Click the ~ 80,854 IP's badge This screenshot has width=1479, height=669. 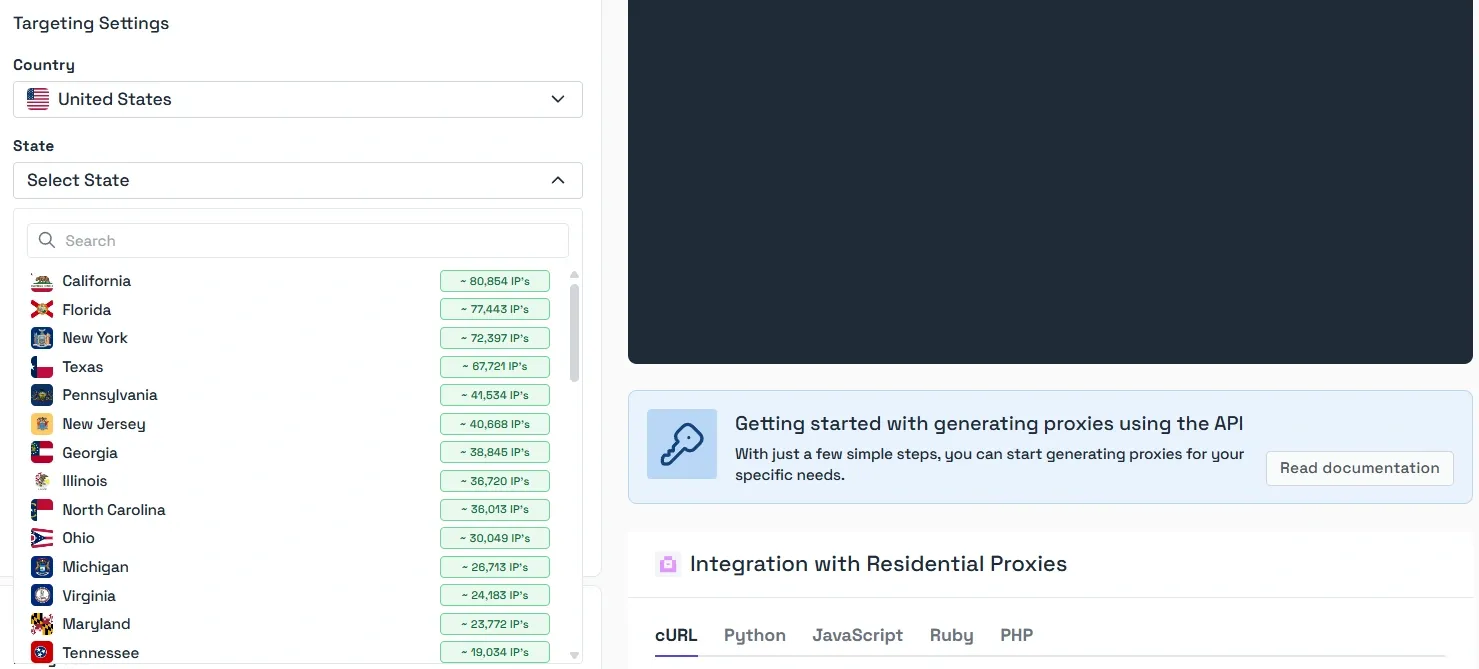click(x=495, y=281)
